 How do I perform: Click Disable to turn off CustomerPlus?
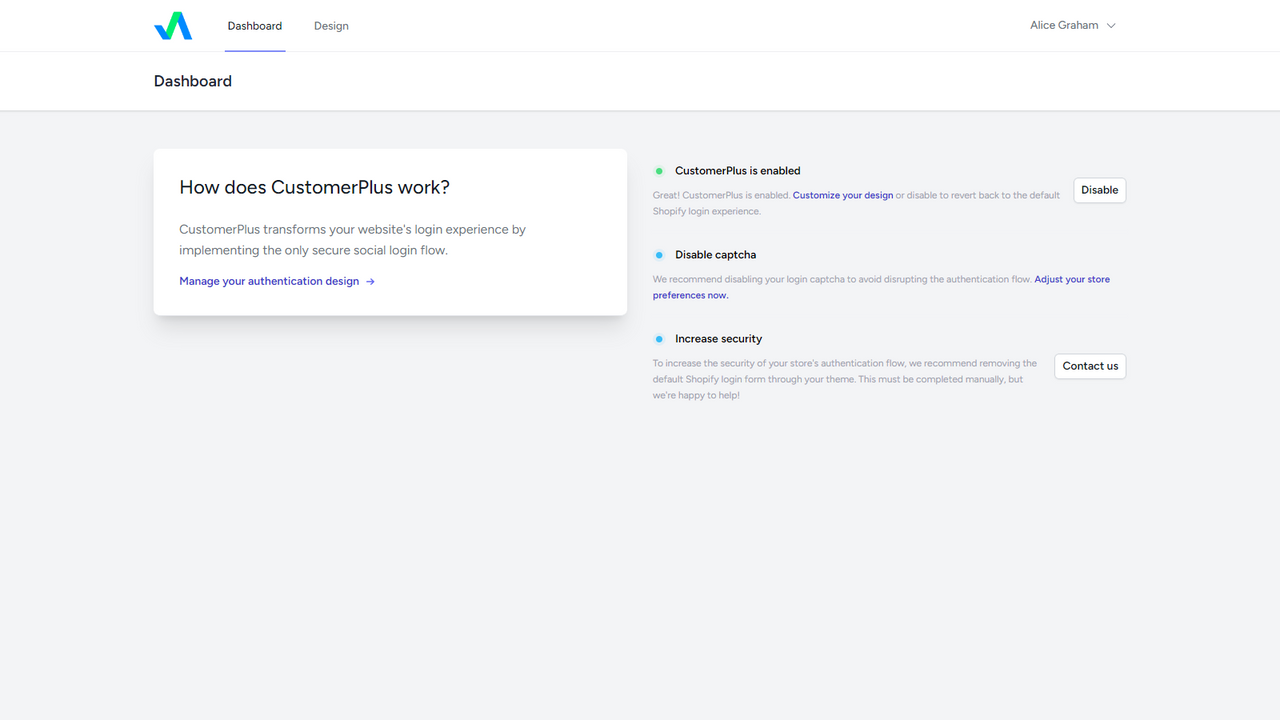click(x=1099, y=189)
